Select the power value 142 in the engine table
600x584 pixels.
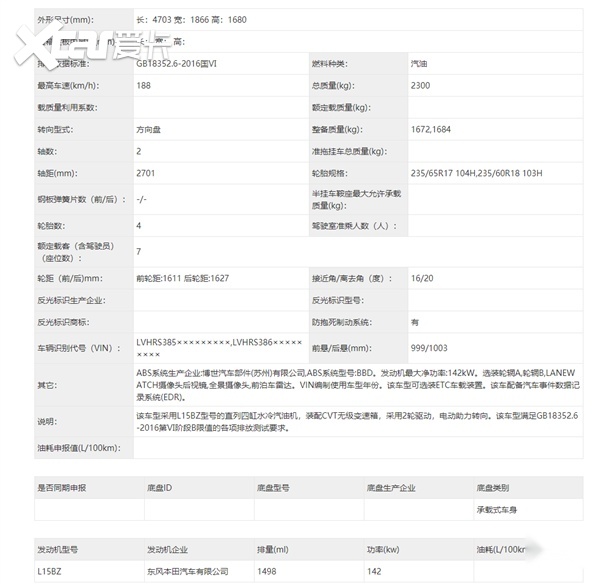(x=374, y=571)
